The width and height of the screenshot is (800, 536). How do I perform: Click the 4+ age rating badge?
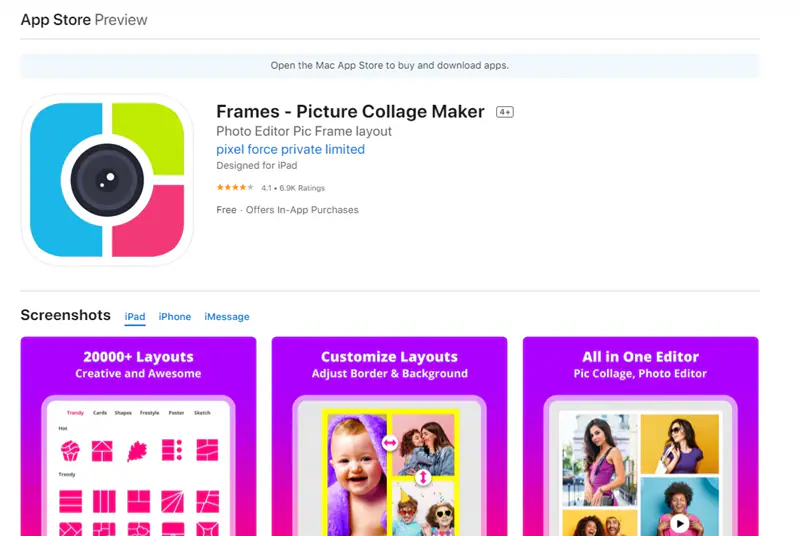pos(505,112)
